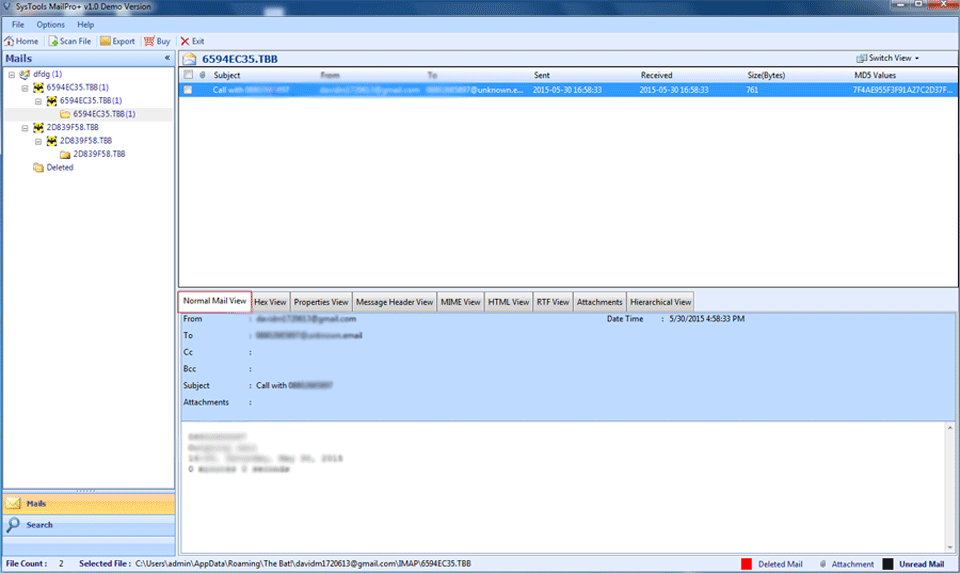Viewport: 960px width, 573px height.
Task: Select the Search pane button
Action: point(89,525)
